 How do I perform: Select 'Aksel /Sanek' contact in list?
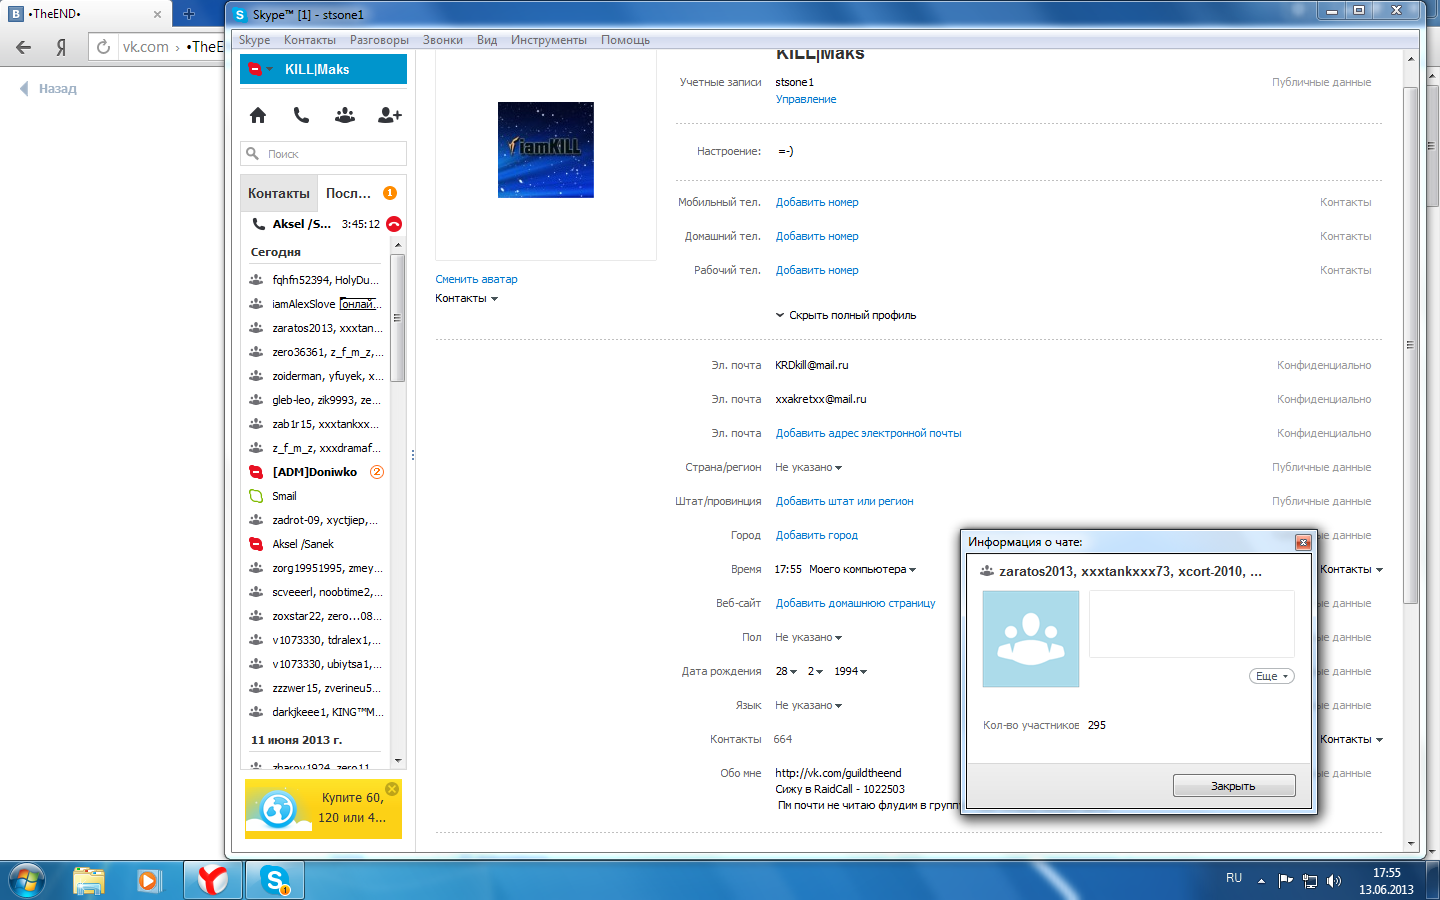coord(315,544)
